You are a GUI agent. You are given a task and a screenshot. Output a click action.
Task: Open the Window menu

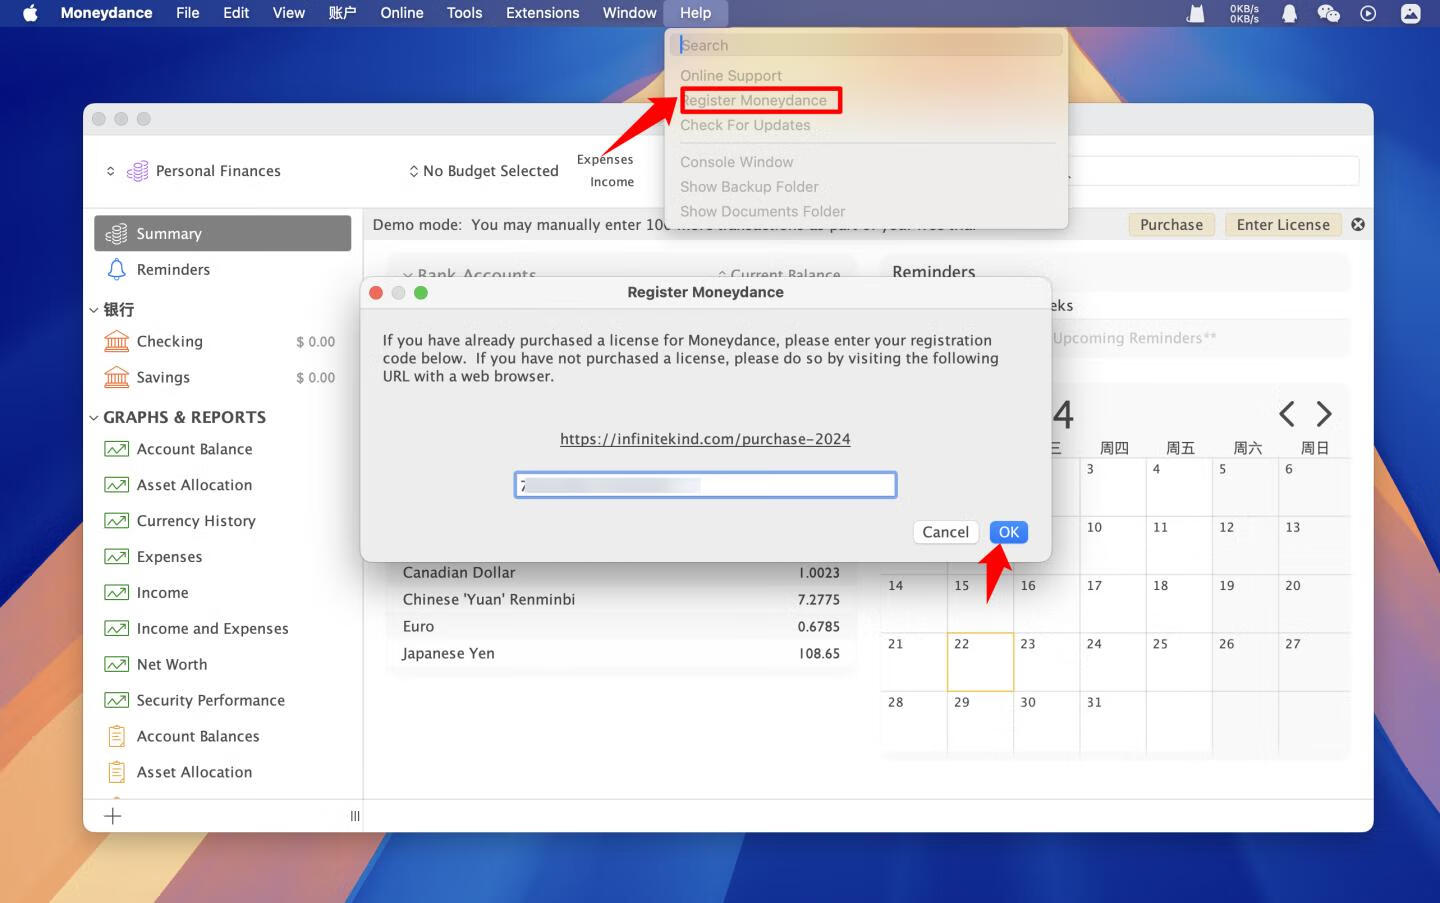pyautogui.click(x=629, y=13)
